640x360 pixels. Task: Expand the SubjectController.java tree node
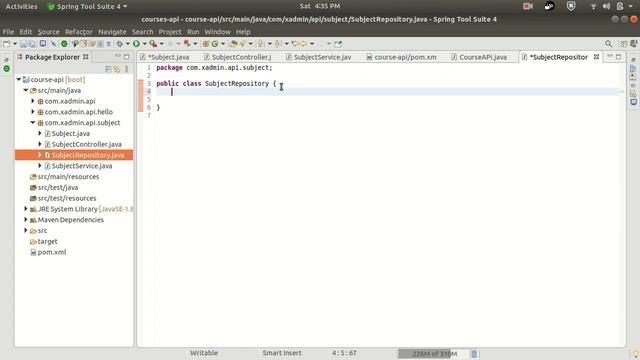point(40,144)
